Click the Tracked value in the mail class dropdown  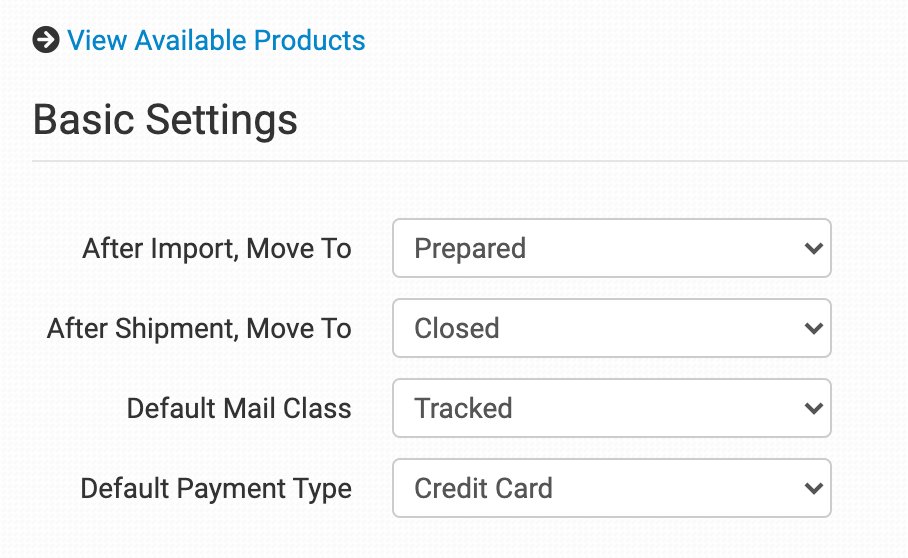[463, 408]
